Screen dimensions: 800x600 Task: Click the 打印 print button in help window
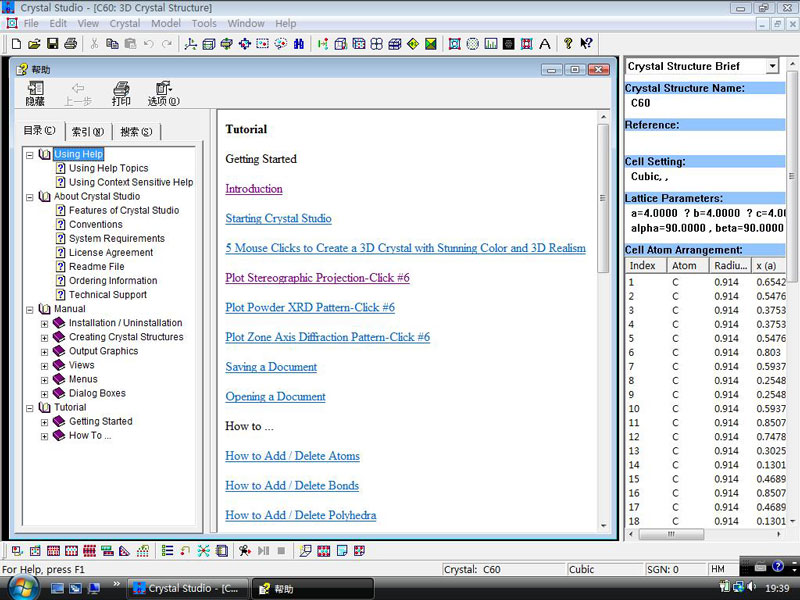(121, 93)
